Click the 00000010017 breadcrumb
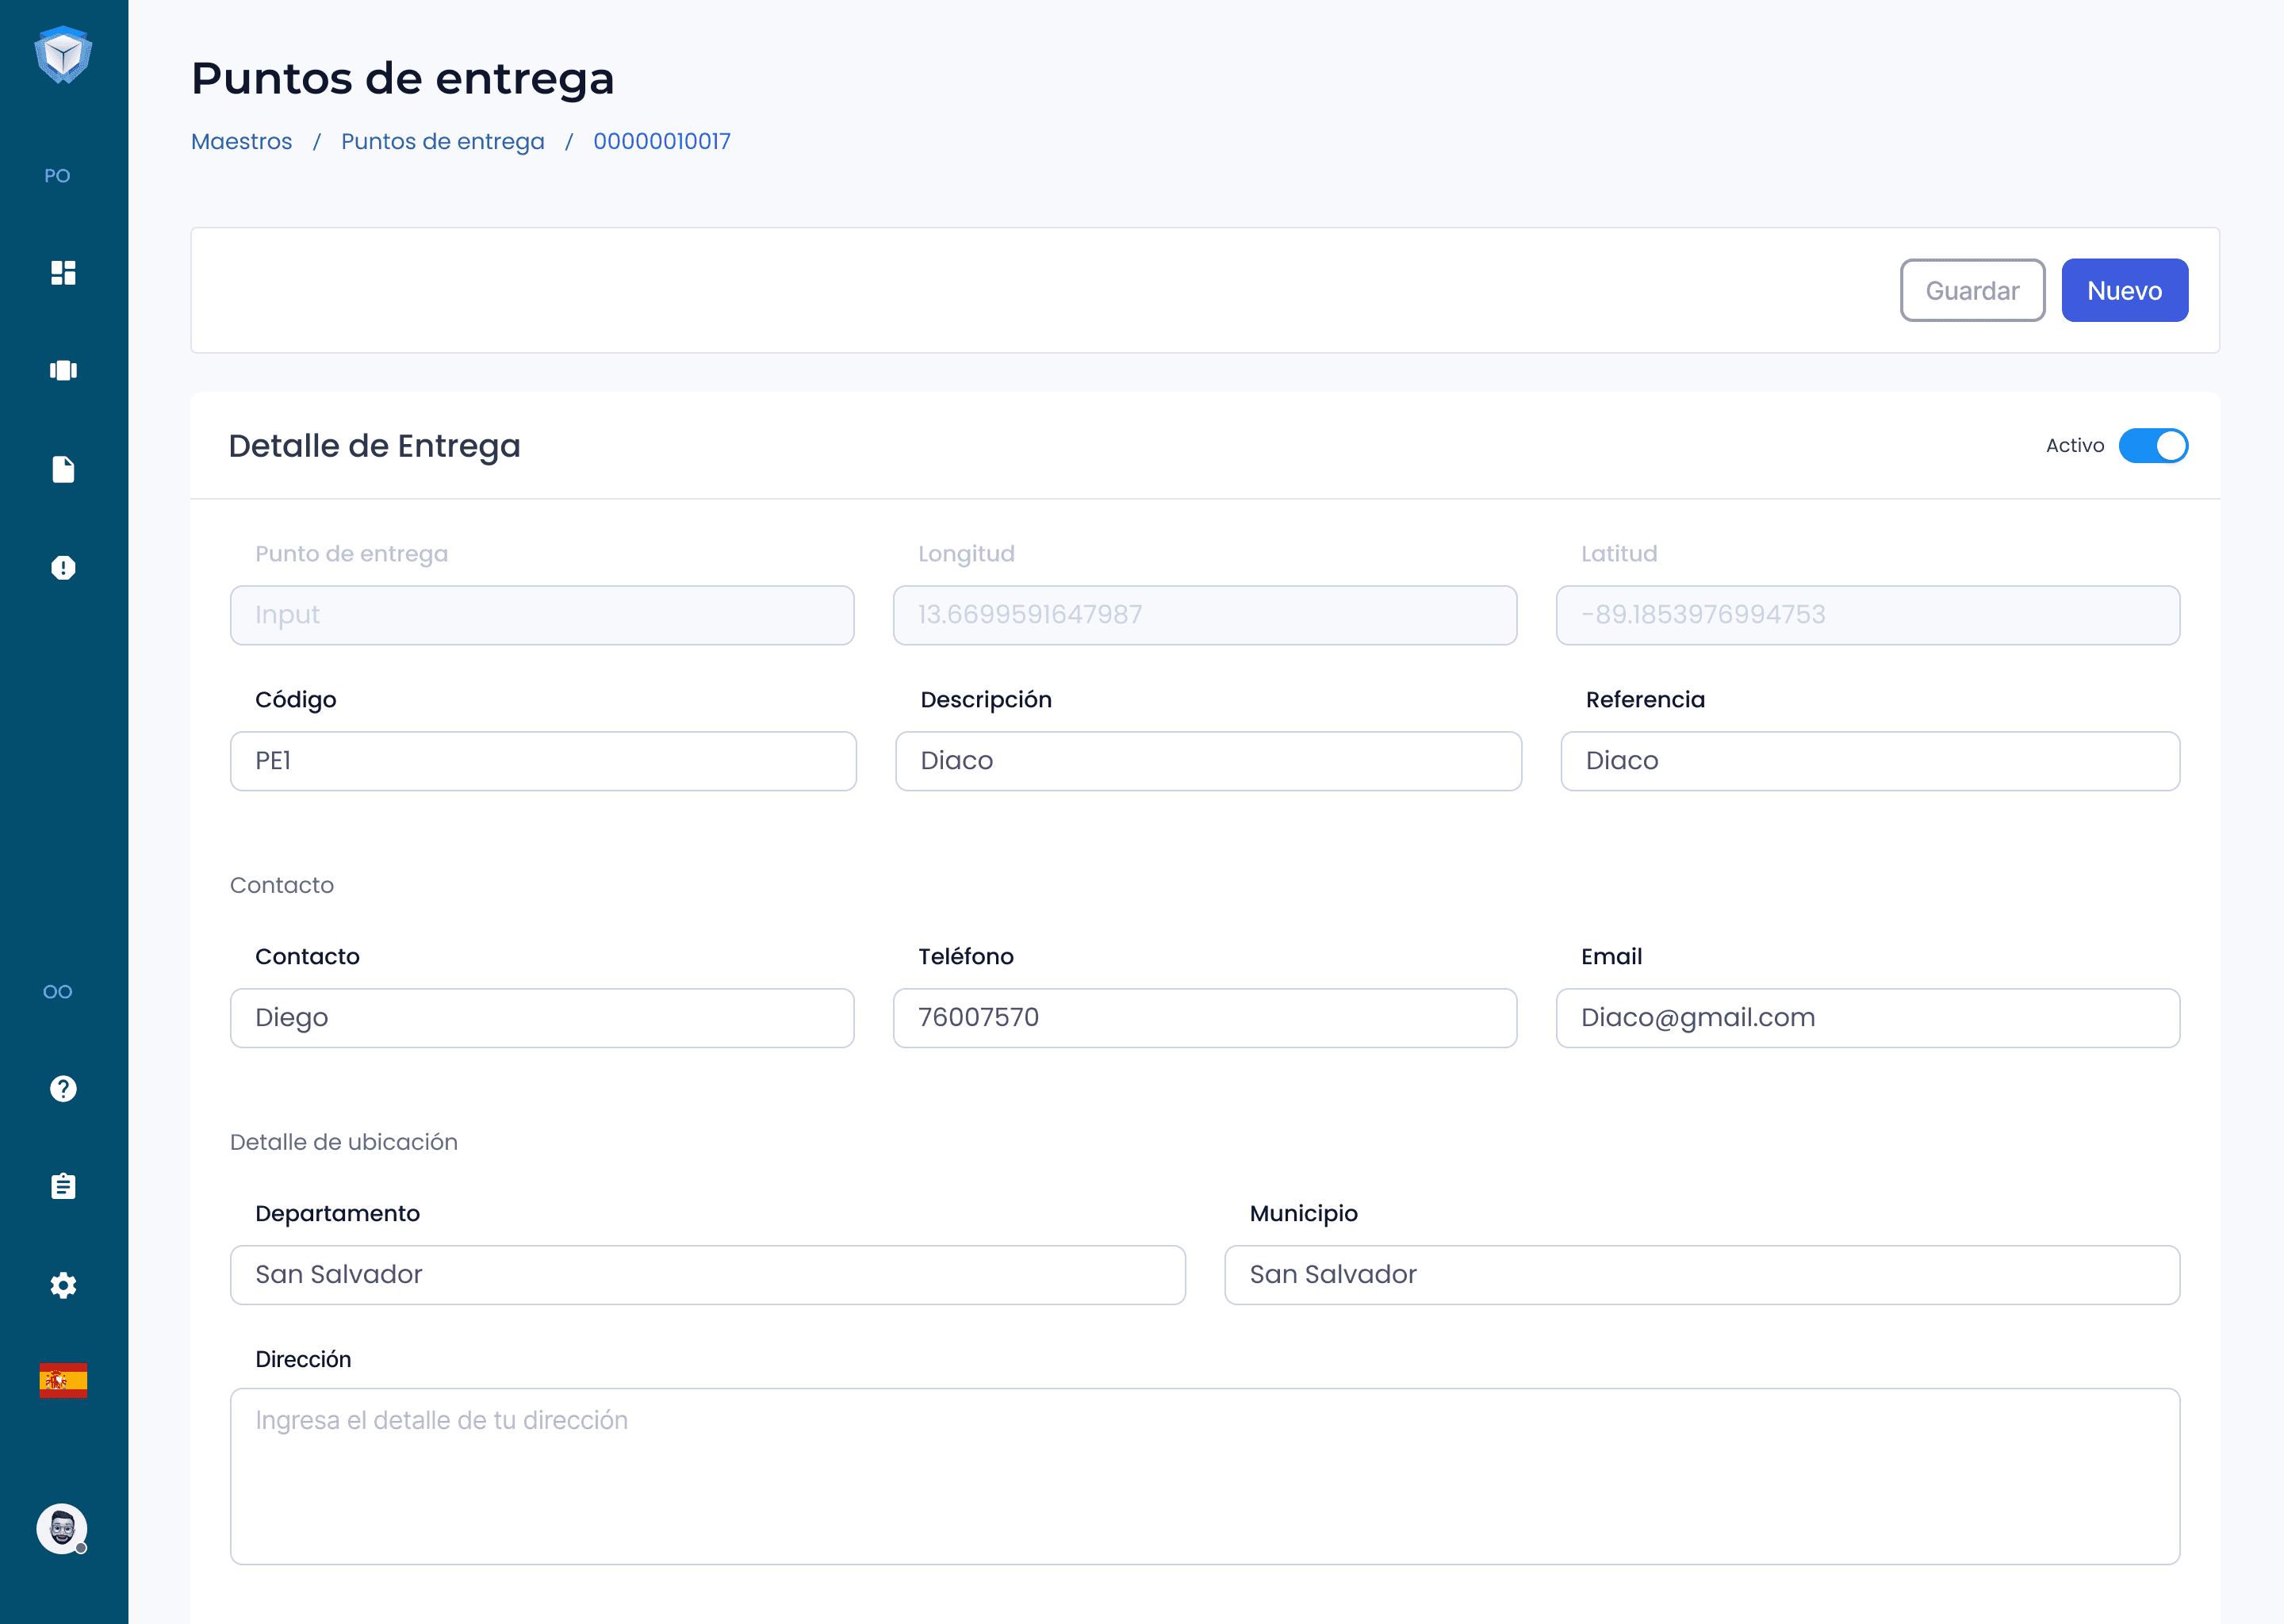2284x1624 pixels. point(661,141)
